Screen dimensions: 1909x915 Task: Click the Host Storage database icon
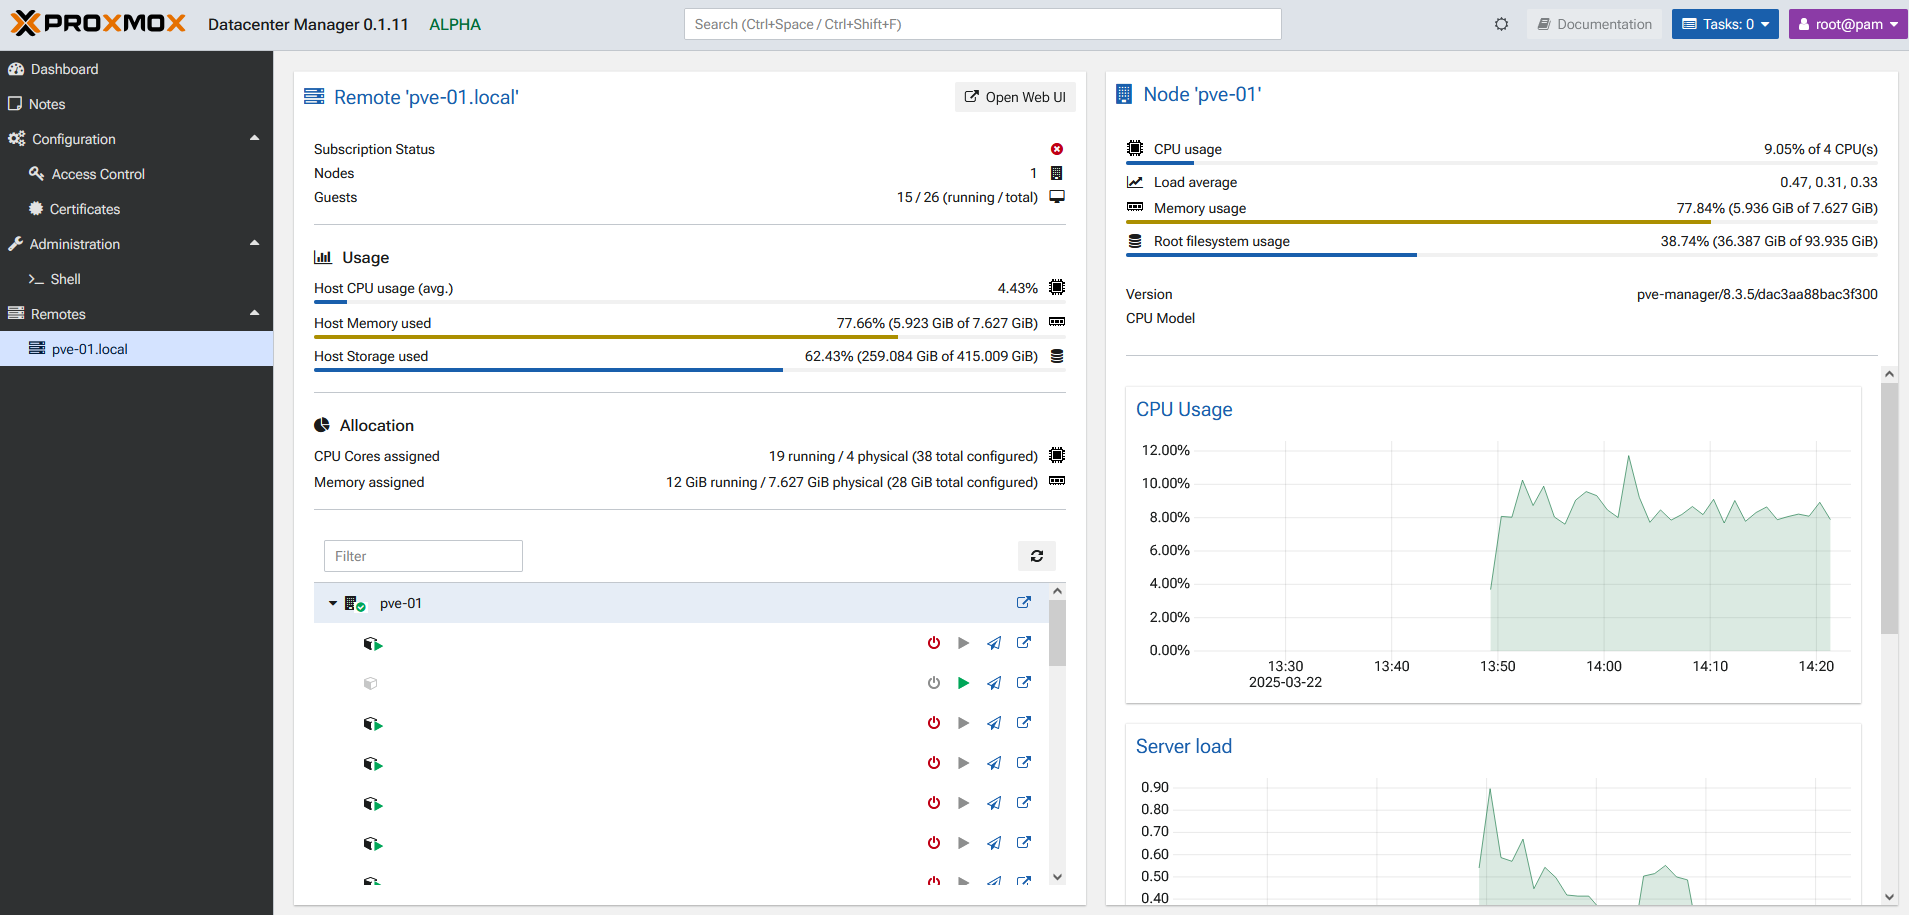(1057, 356)
